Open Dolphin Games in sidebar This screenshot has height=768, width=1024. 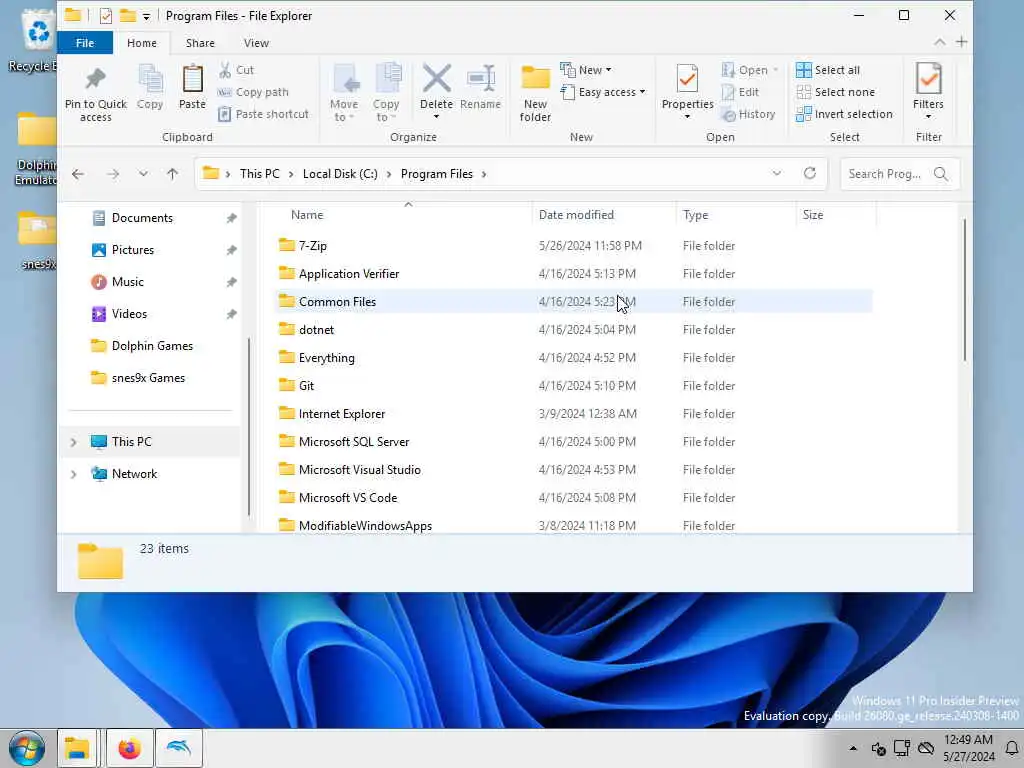coord(152,346)
